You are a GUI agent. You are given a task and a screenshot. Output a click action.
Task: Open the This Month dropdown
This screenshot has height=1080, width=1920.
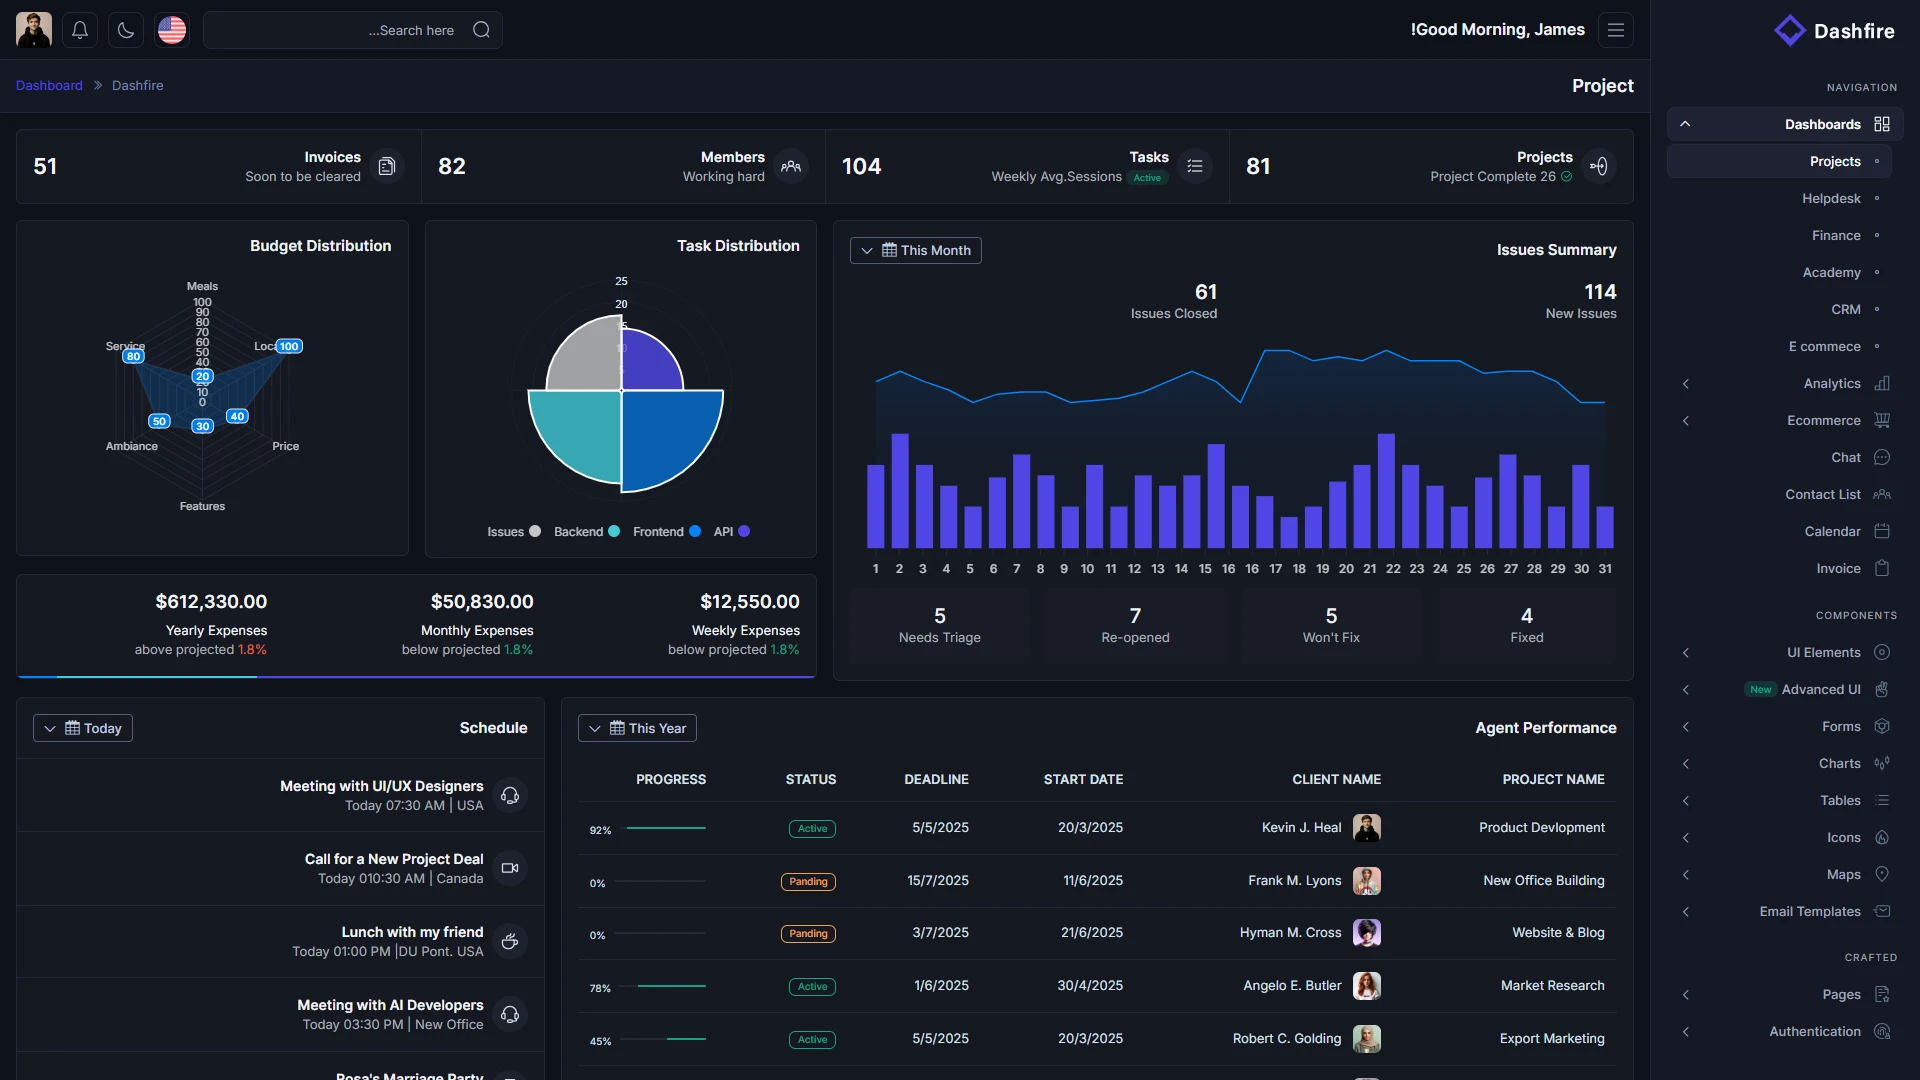[x=916, y=250]
